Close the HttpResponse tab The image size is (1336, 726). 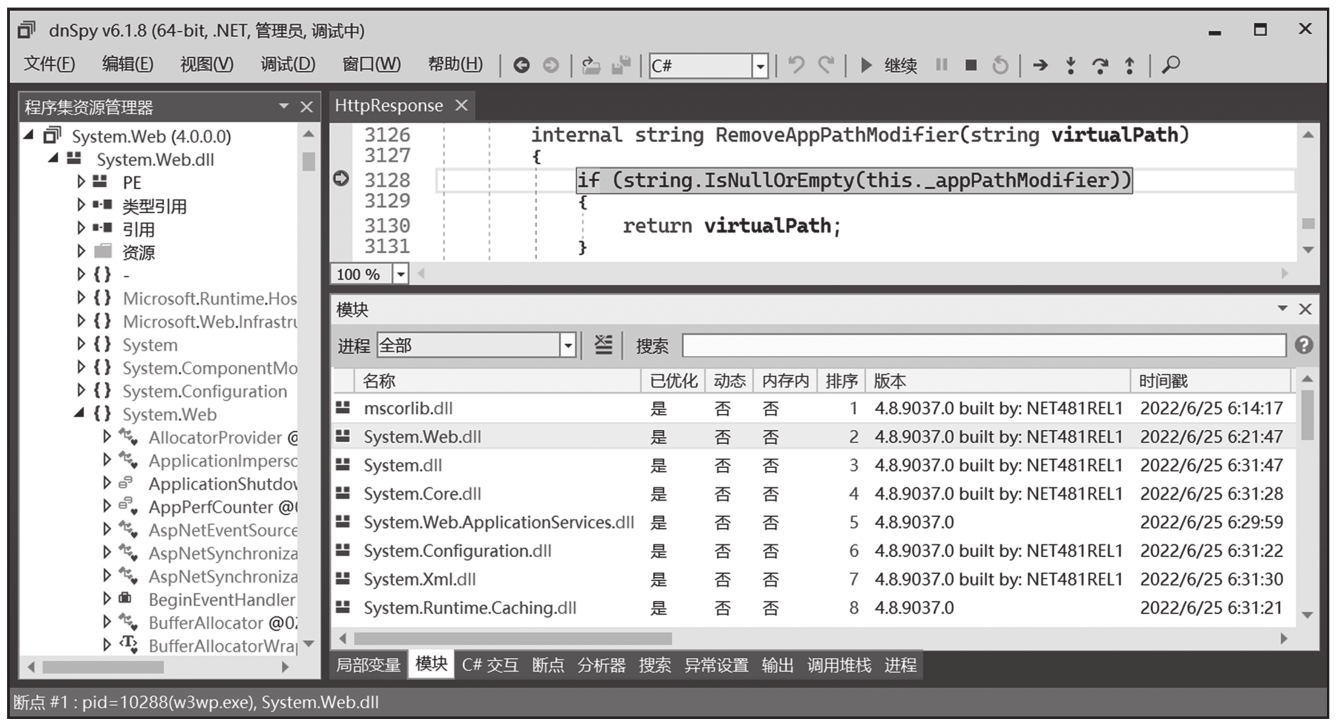(x=461, y=105)
